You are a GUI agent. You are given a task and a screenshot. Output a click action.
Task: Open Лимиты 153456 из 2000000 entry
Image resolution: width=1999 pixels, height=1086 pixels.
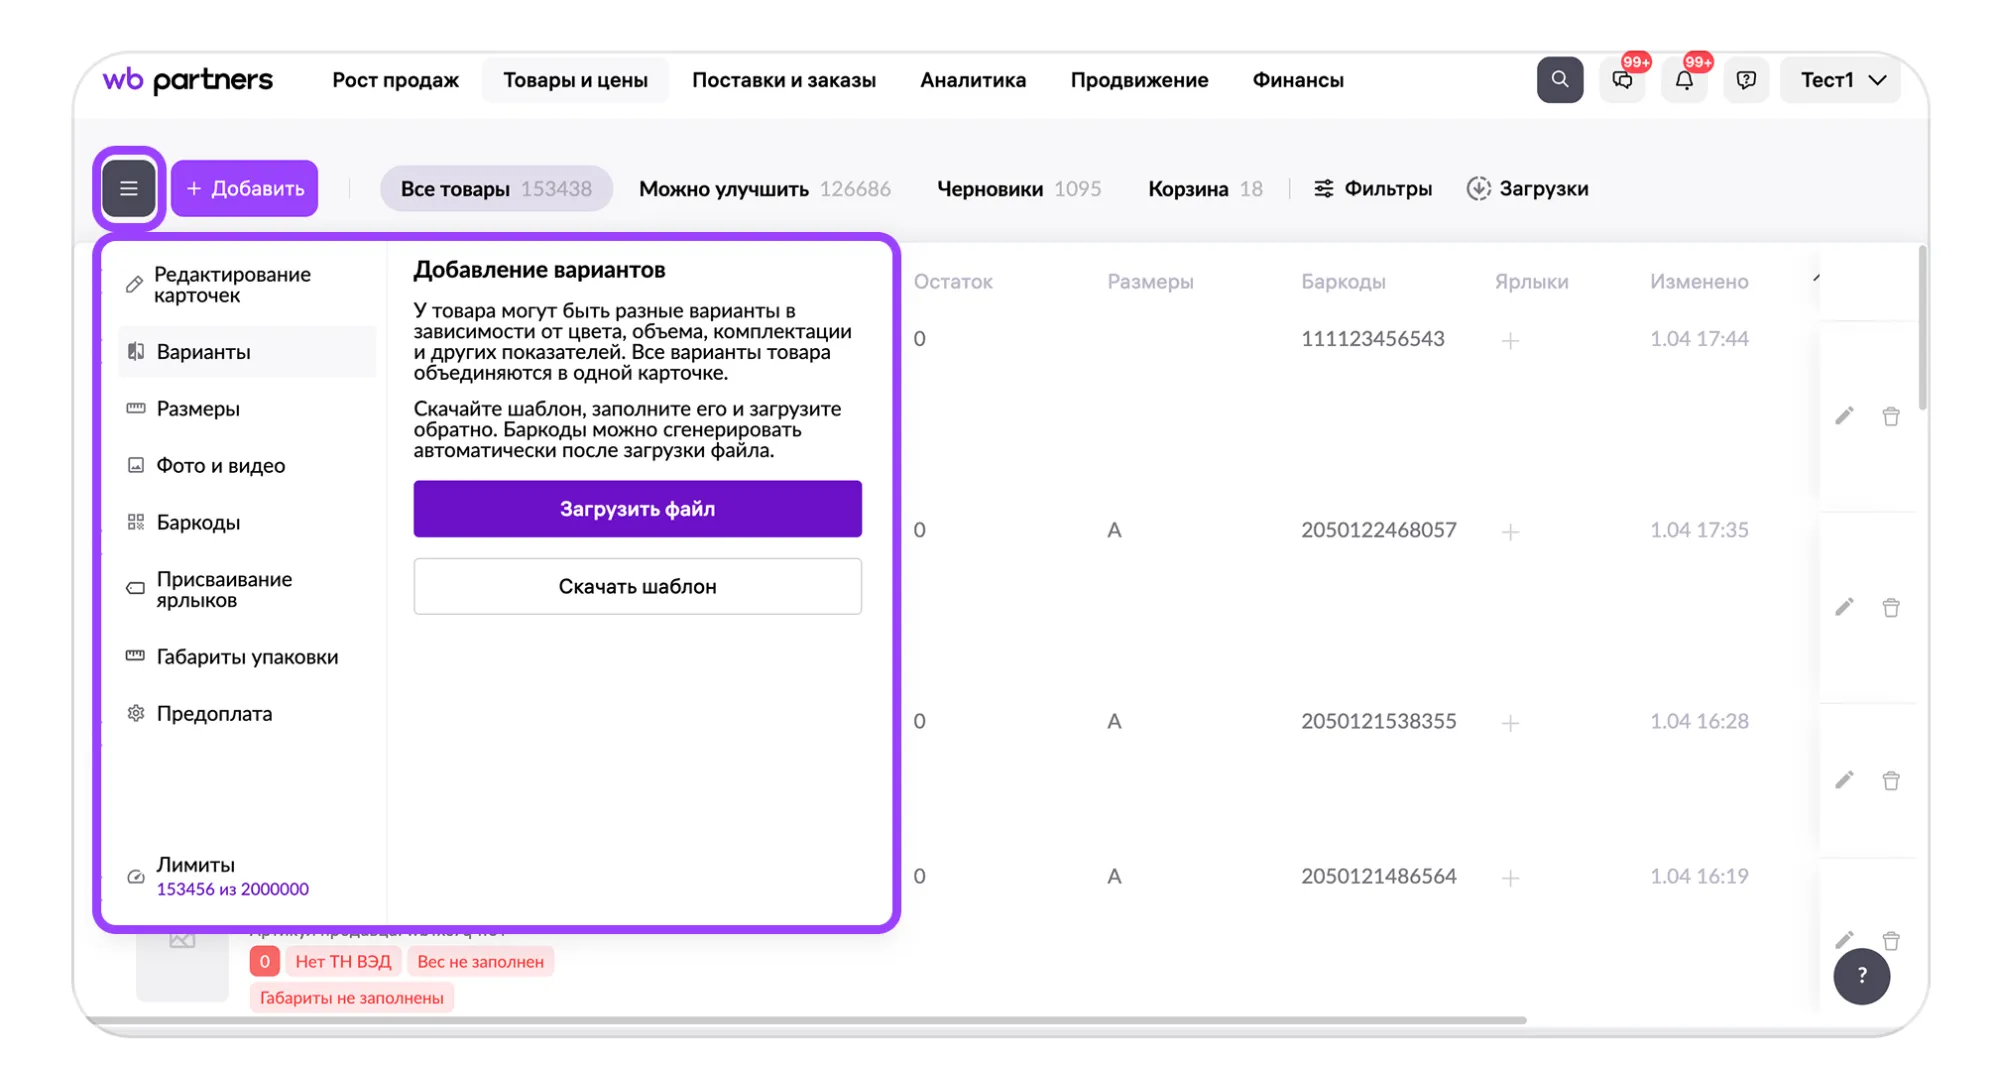coord(230,876)
